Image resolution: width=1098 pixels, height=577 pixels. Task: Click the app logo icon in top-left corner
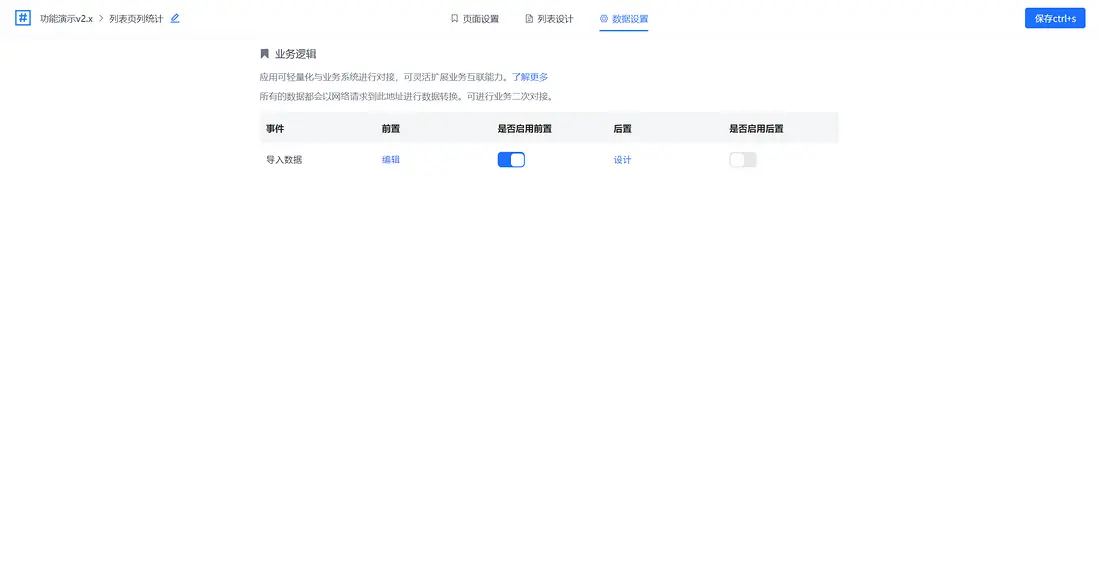point(22,17)
